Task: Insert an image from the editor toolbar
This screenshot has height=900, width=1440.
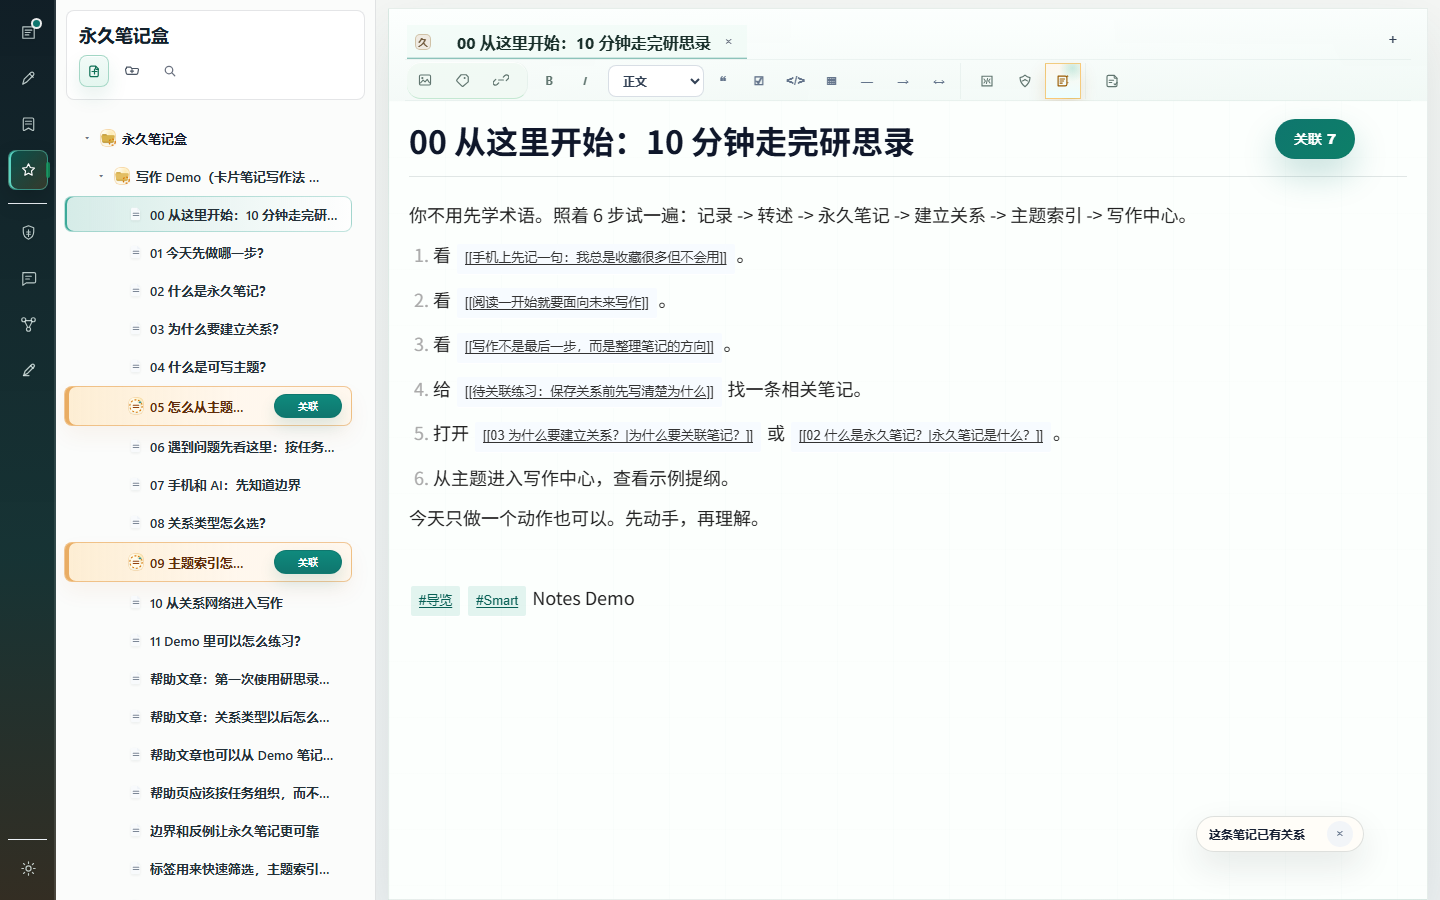Action: click(425, 81)
